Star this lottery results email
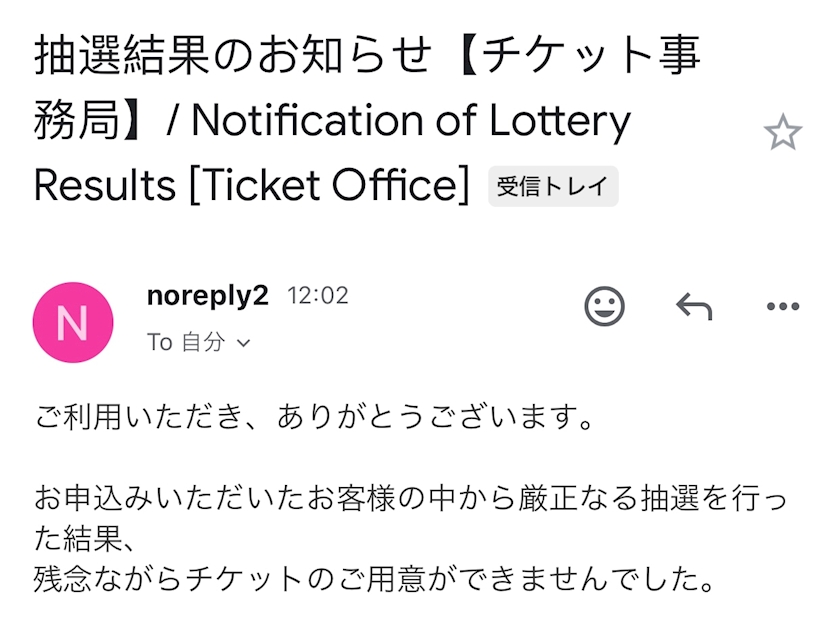This screenshot has height=639, width=840. point(782,133)
